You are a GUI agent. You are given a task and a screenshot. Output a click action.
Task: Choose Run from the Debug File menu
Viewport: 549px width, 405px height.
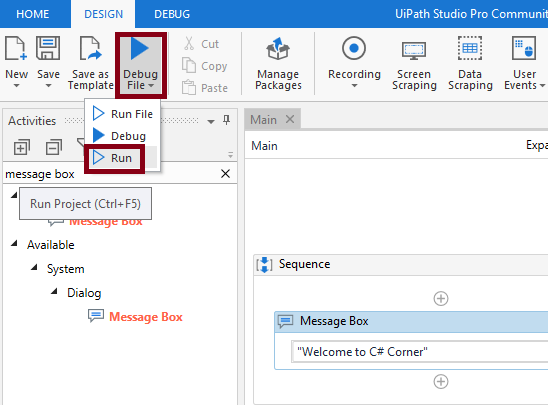tap(114, 158)
